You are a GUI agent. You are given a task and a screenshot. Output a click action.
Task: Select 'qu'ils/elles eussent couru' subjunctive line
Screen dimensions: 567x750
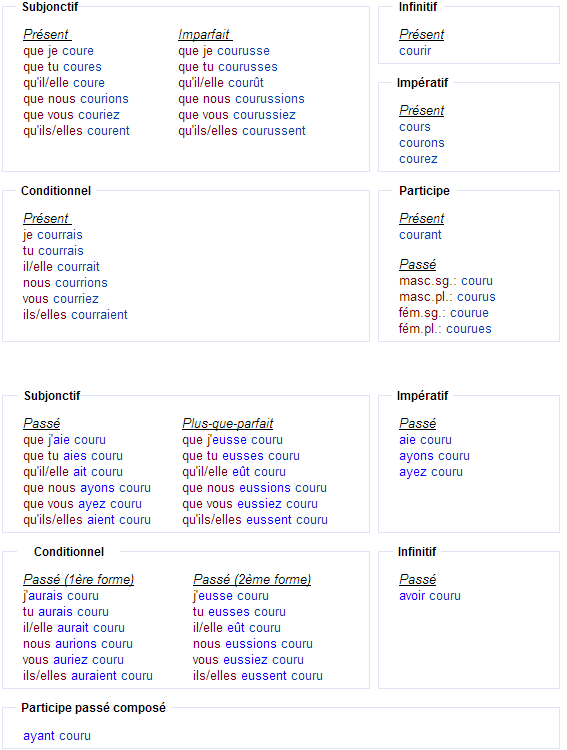(x=255, y=520)
